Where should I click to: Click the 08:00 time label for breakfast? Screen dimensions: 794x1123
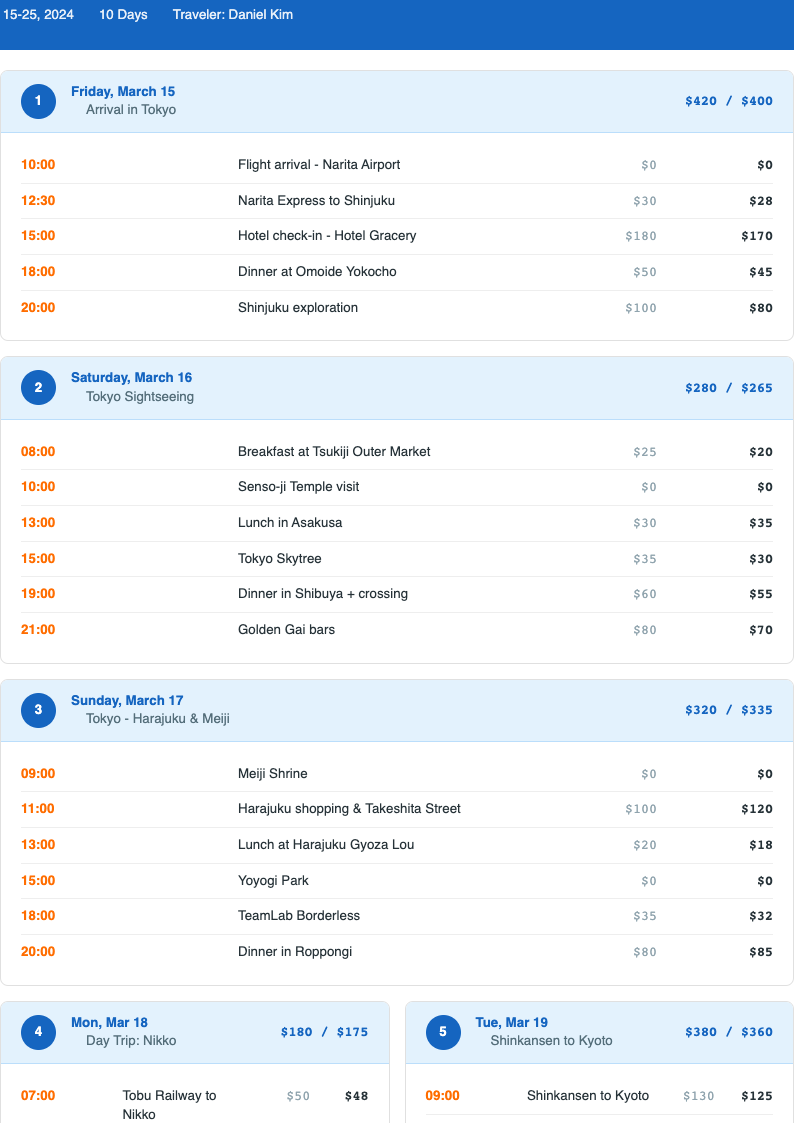(x=38, y=451)
